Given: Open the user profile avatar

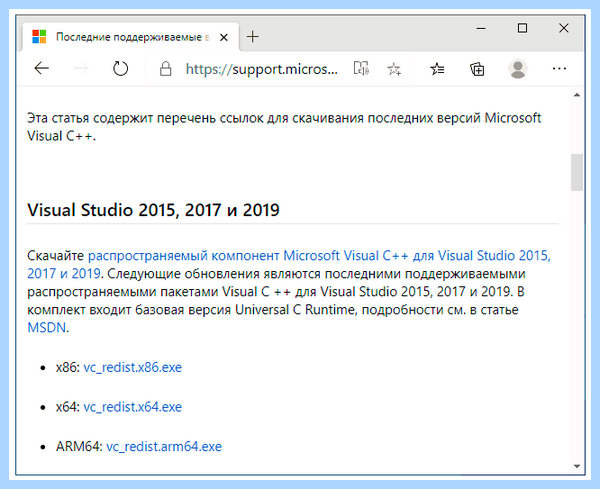Looking at the screenshot, I should click(518, 69).
